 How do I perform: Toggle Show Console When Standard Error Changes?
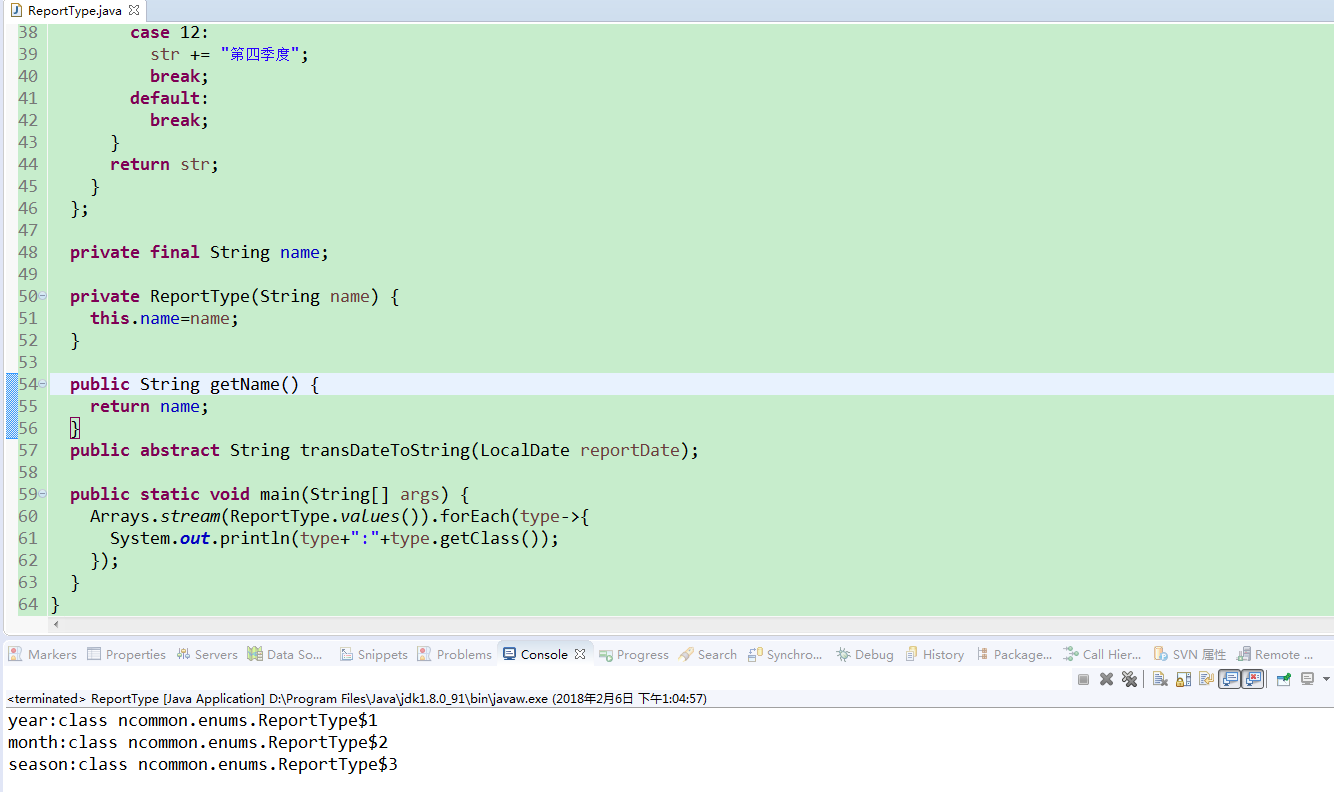click(x=1254, y=679)
